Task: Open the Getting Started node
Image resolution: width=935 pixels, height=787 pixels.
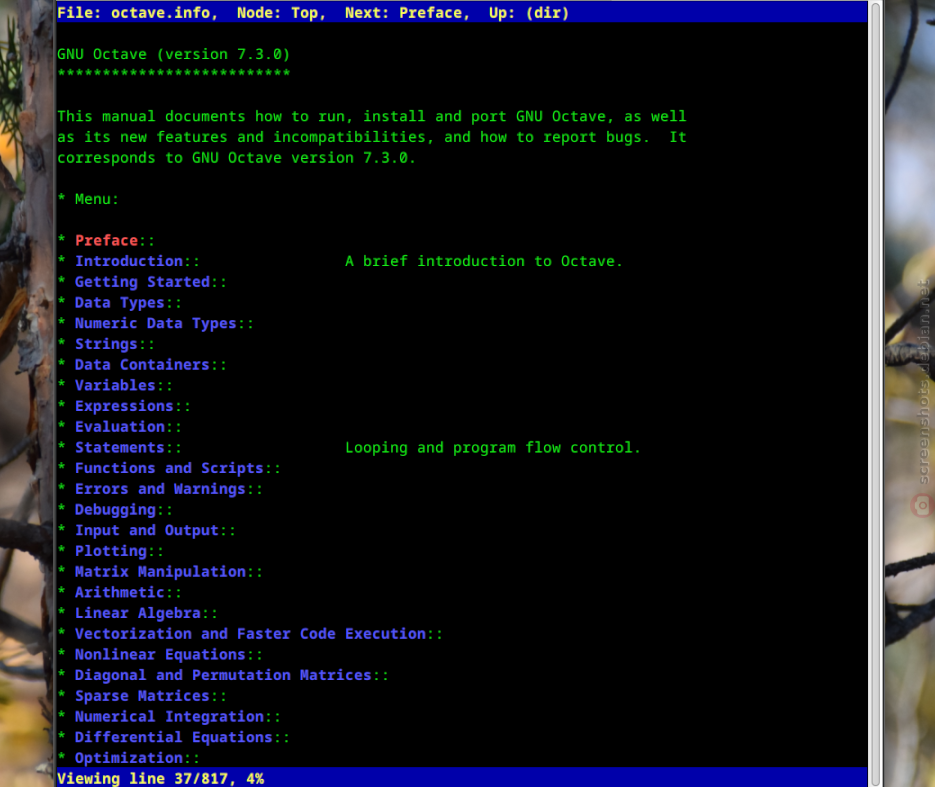Action: 143,282
